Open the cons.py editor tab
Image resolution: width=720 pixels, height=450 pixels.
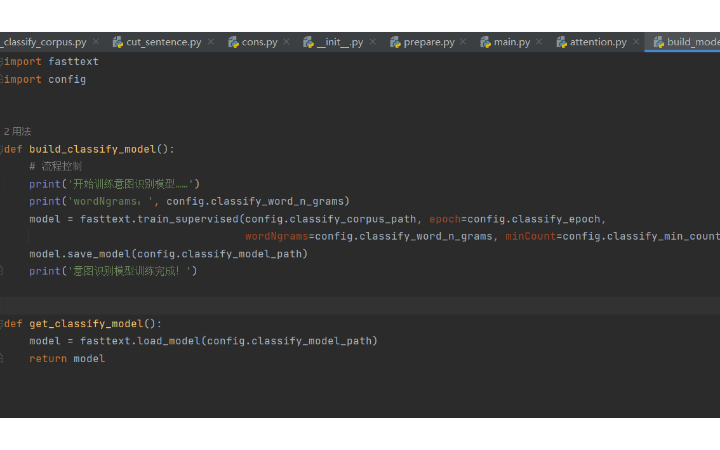[x=259, y=42]
